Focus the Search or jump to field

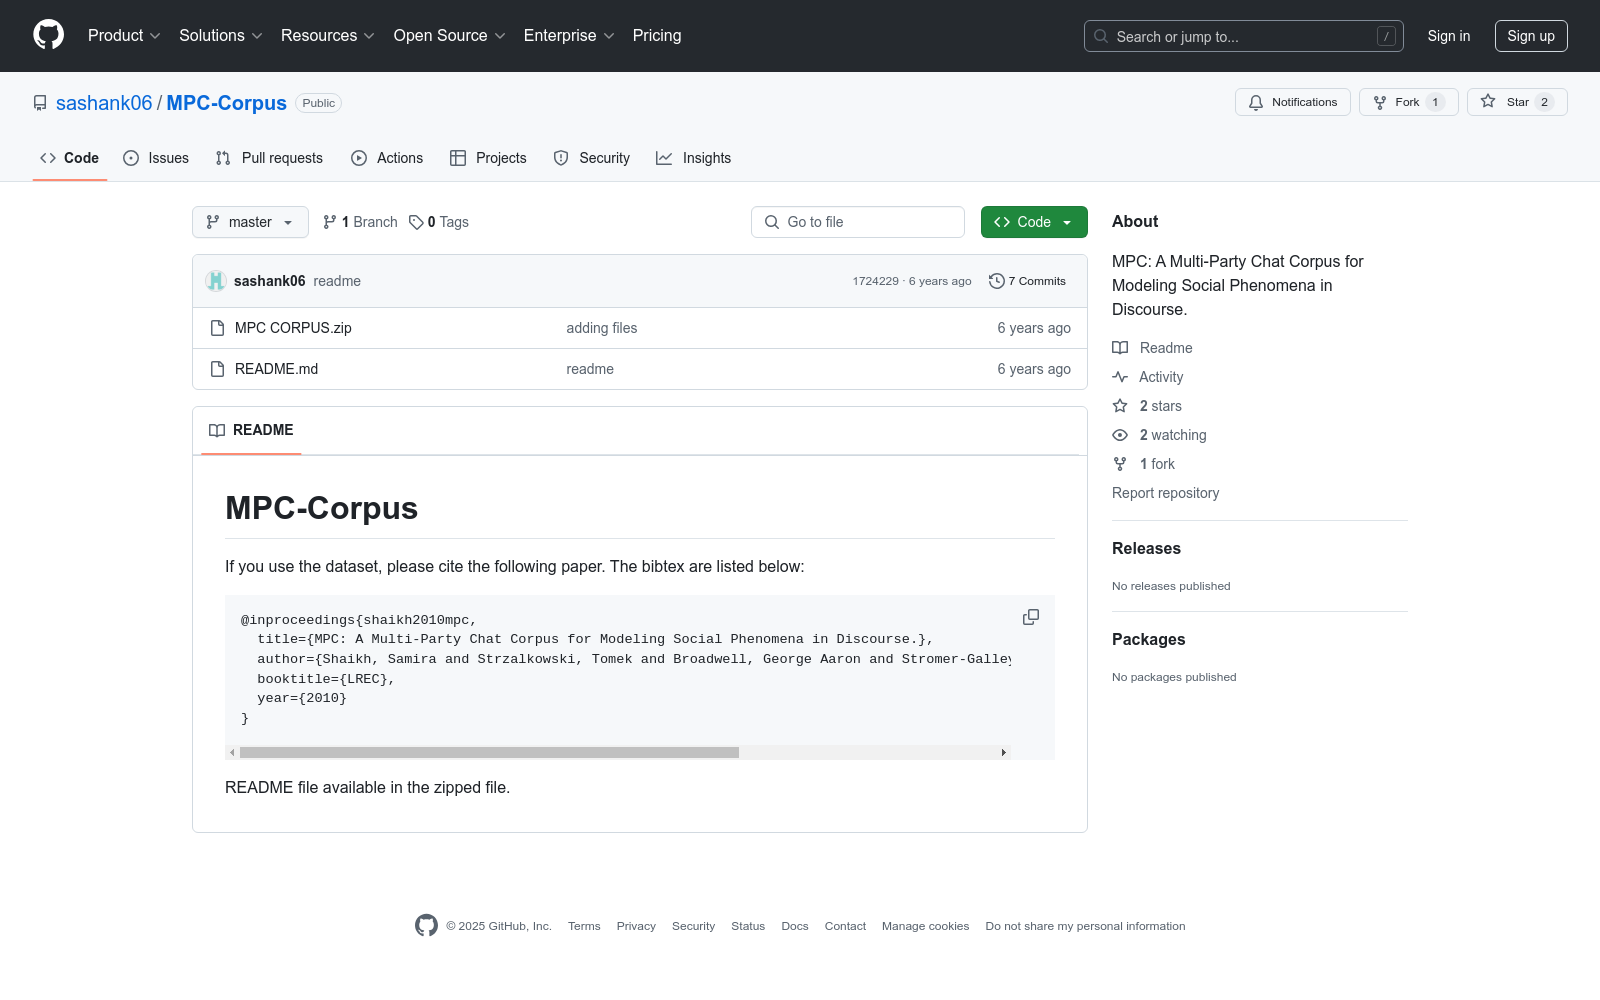1243,36
